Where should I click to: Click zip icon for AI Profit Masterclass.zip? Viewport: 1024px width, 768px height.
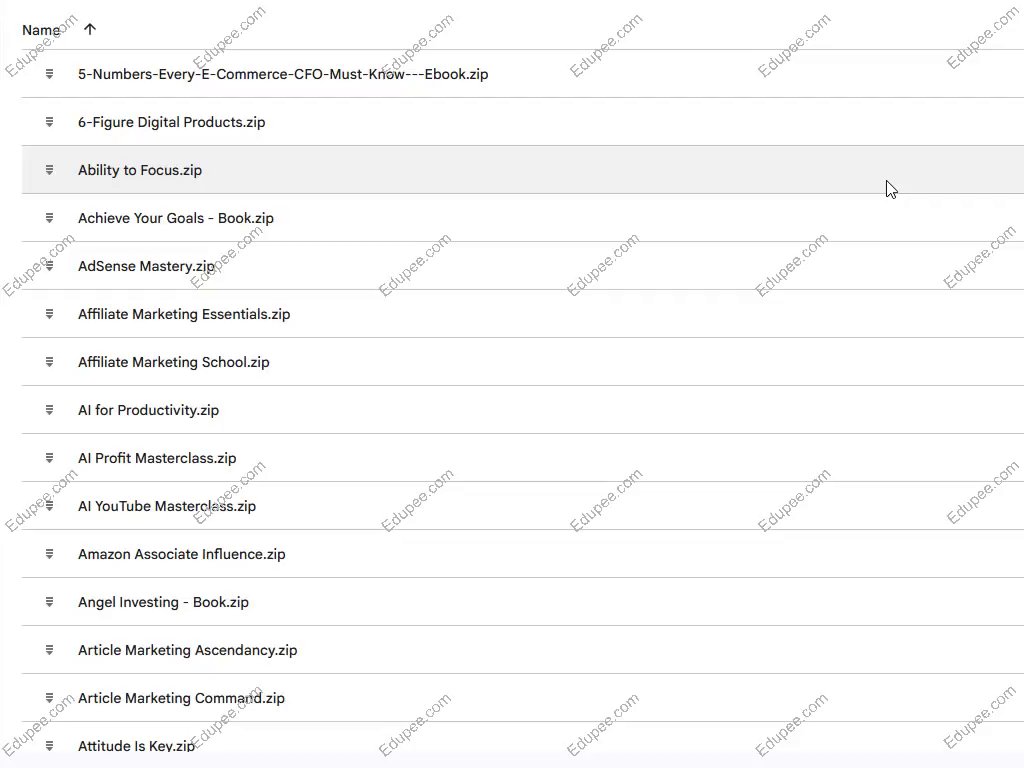click(x=49, y=458)
